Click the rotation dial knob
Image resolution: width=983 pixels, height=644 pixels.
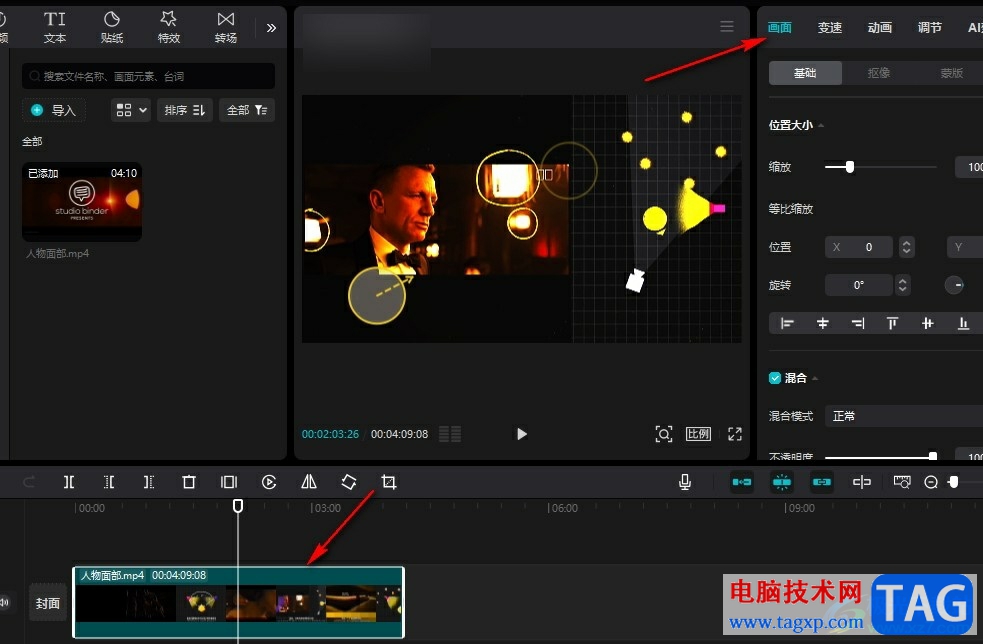(x=954, y=285)
